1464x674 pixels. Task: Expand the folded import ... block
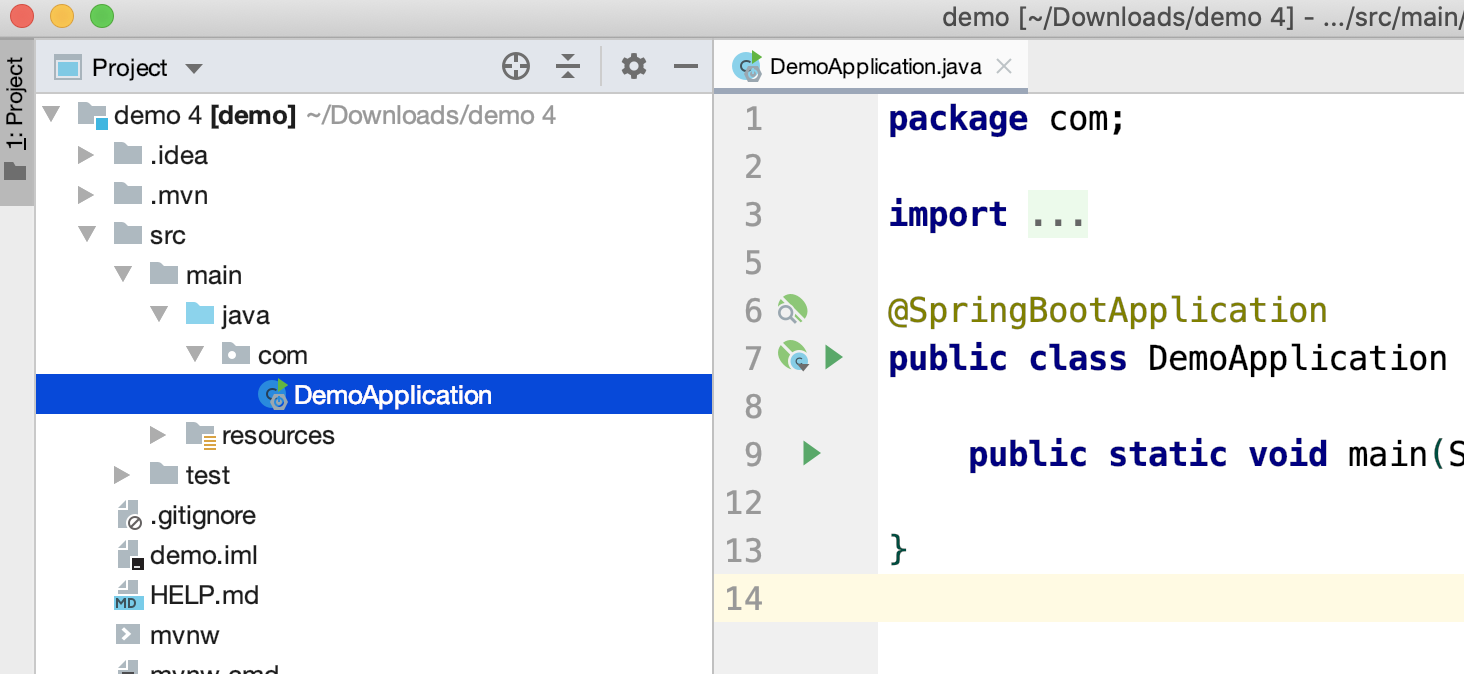(x=1057, y=214)
